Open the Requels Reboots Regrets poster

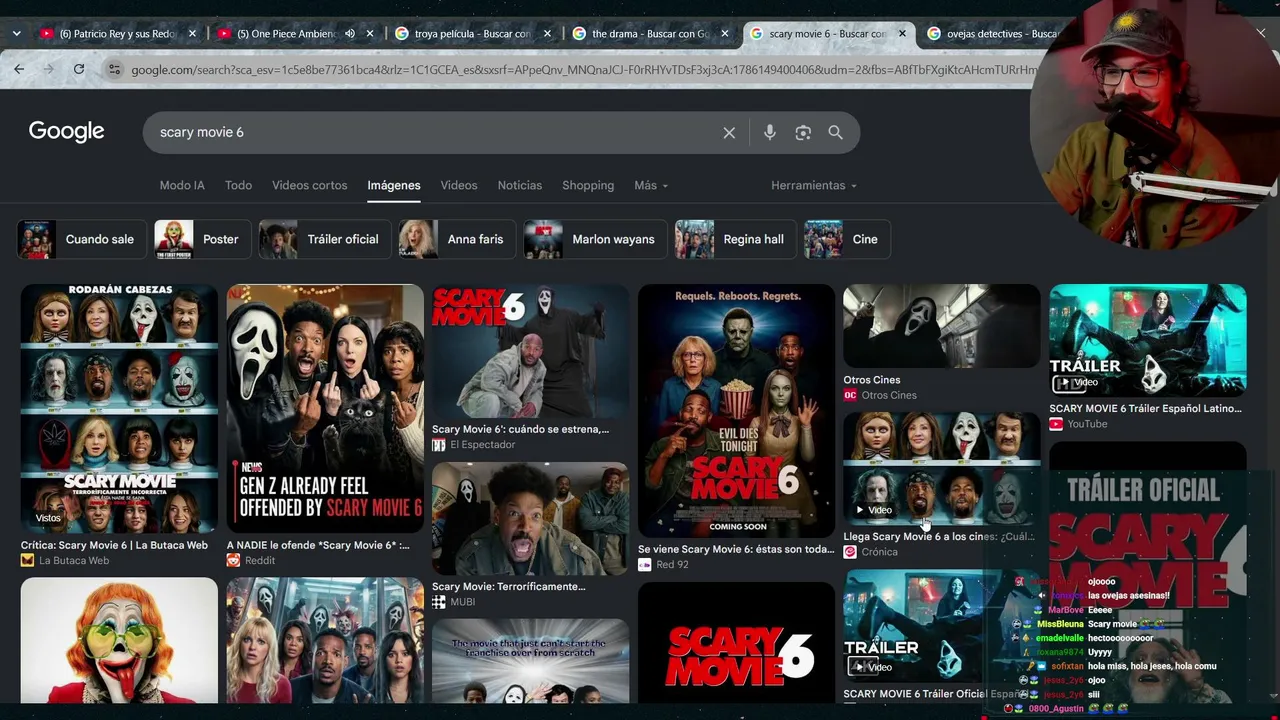pyautogui.click(x=736, y=411)
